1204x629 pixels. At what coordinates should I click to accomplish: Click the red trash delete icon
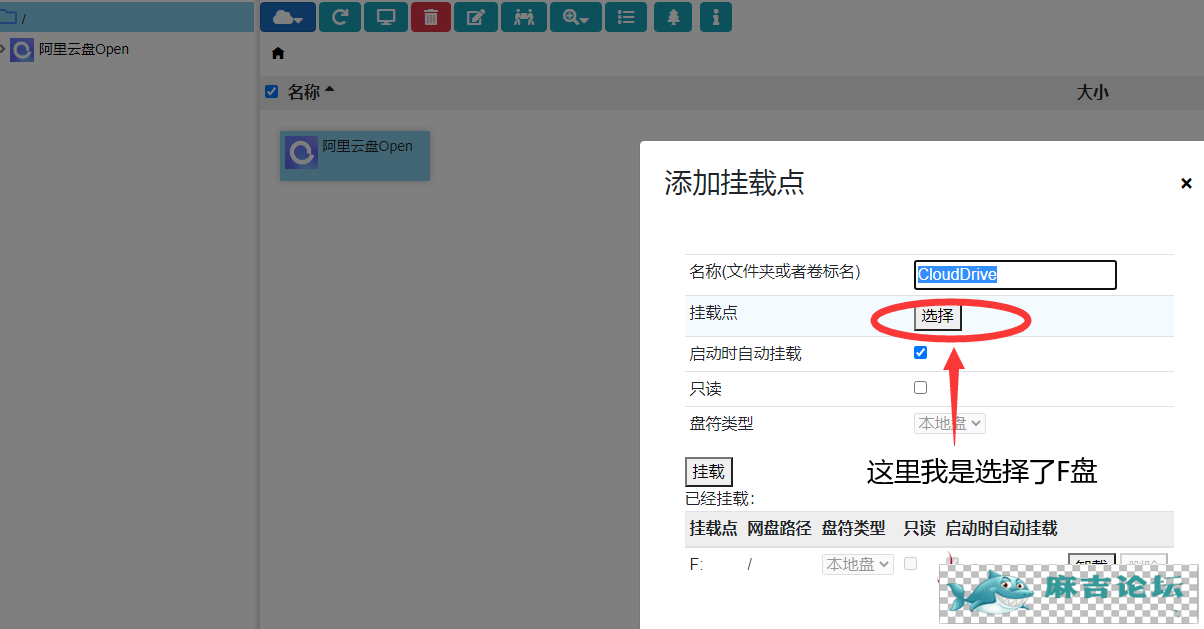point(431,17)
